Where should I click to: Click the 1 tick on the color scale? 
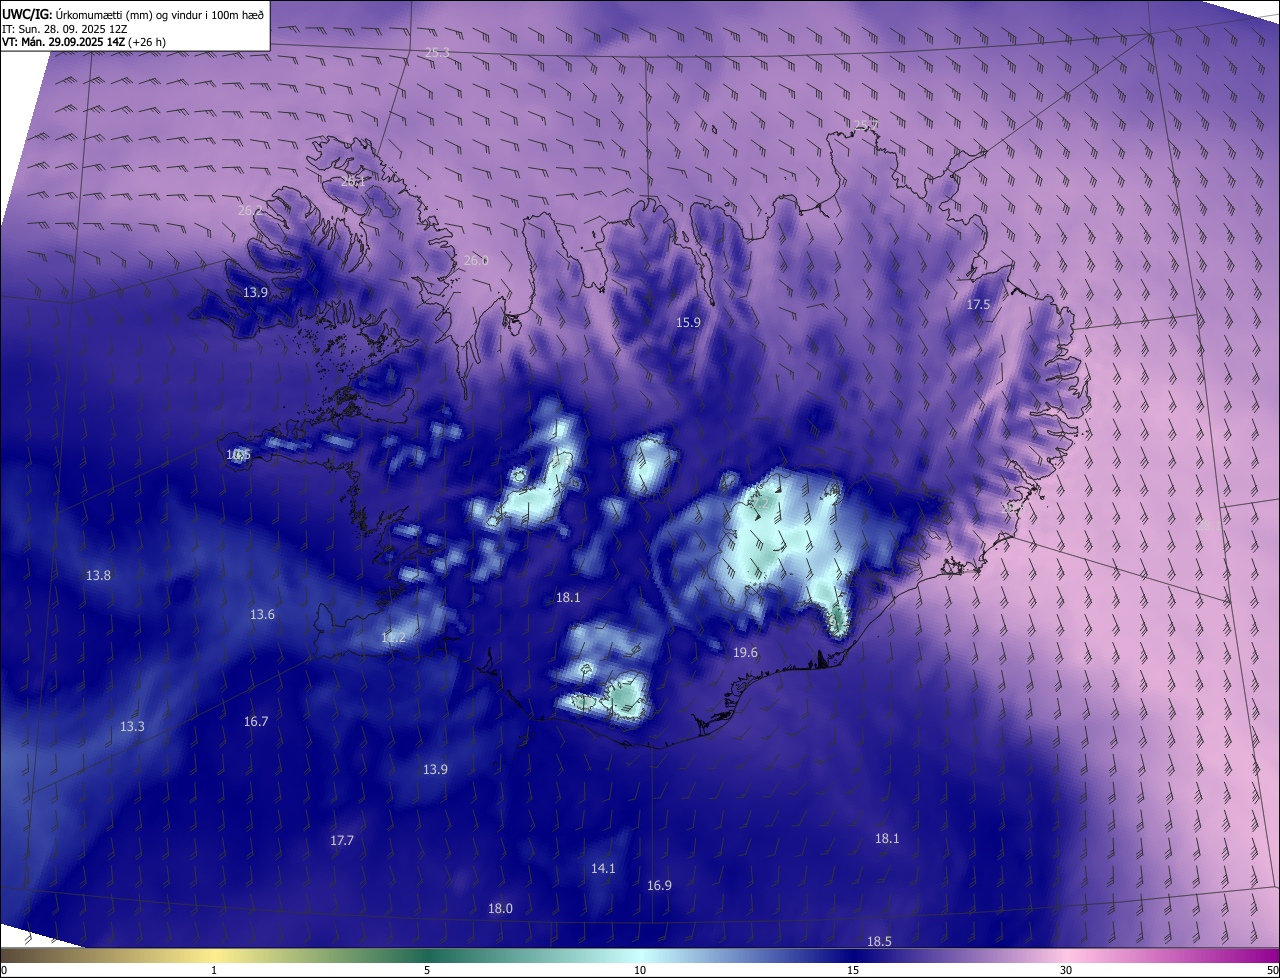pos(214,971)
